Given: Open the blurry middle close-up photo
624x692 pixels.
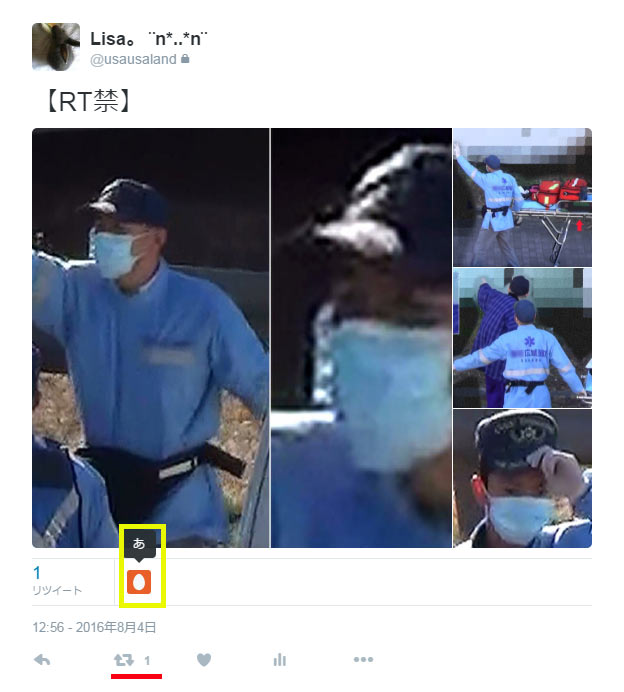Looking at the screenshot, I should tap(361, 338).
